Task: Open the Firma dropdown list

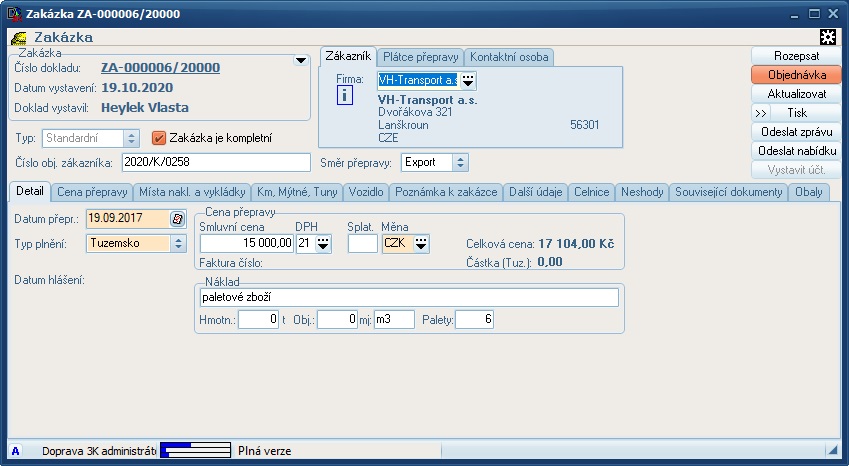Action: pos(468,81)
